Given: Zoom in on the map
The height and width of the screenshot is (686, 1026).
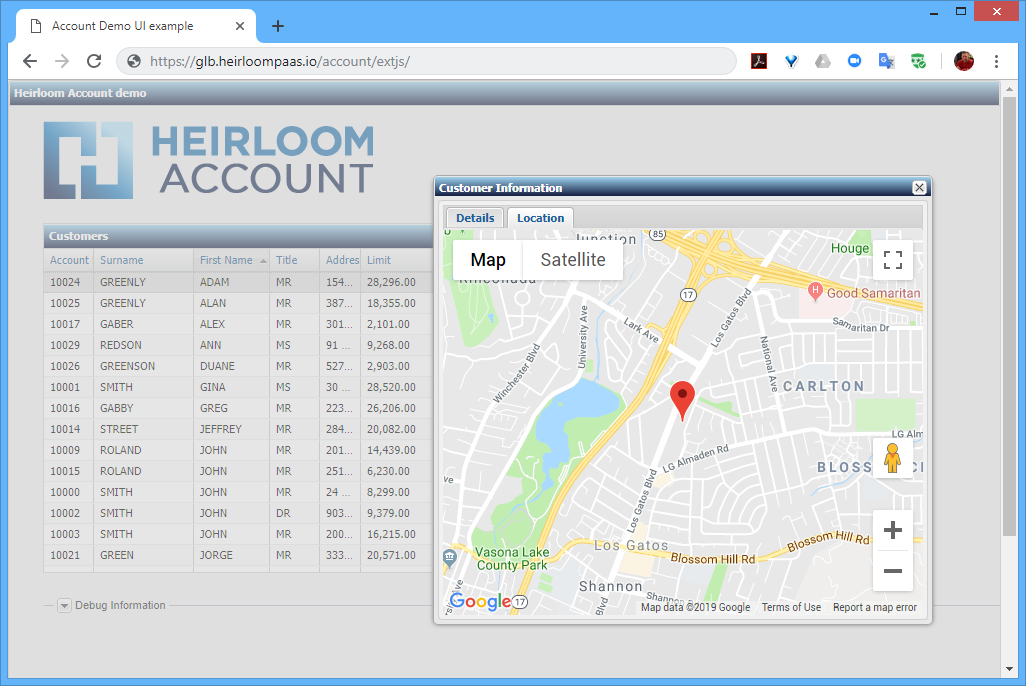Looking at the screenshot, I should pyautogui.click(x=893, y=530).
